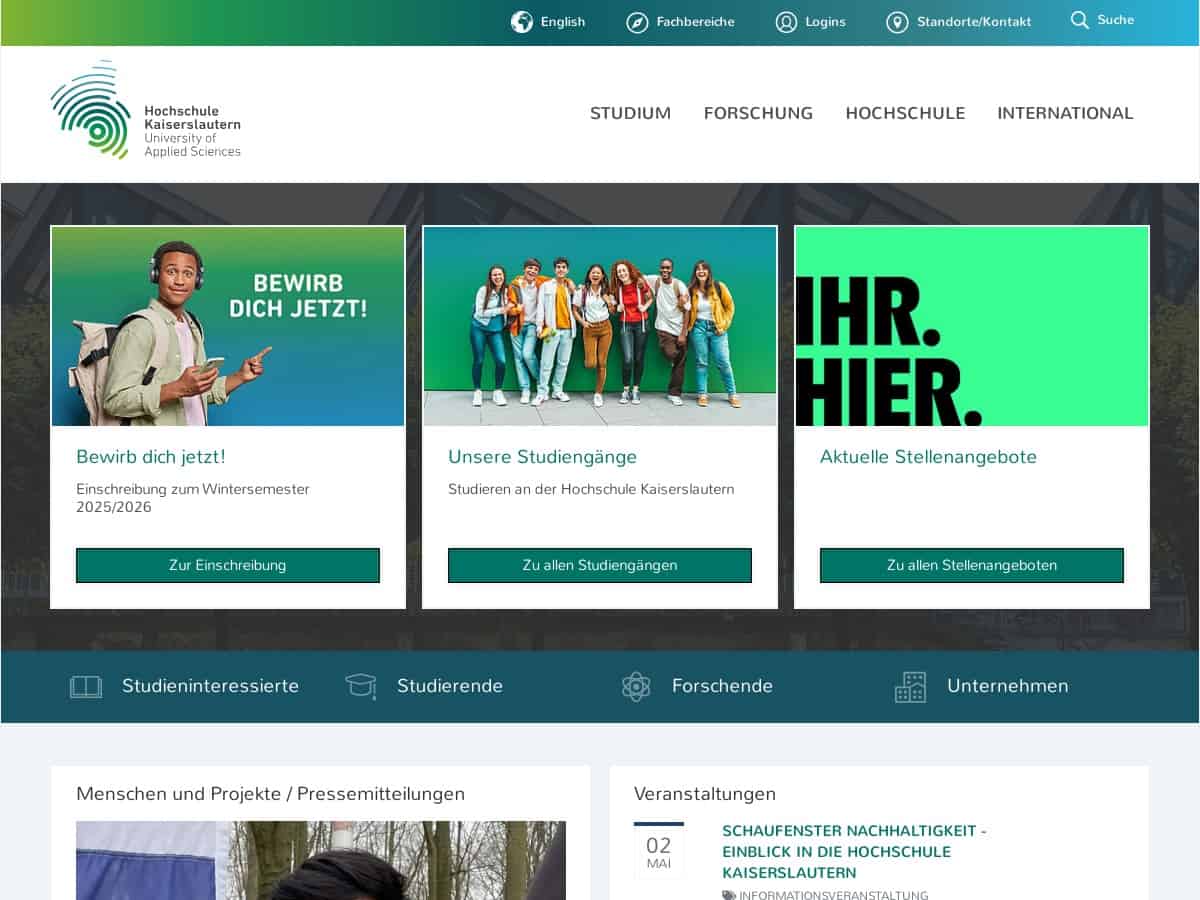
Task: Click the 'Veranstaltungen' section heading
Action: pyautogui.click(x=705, y=794)
